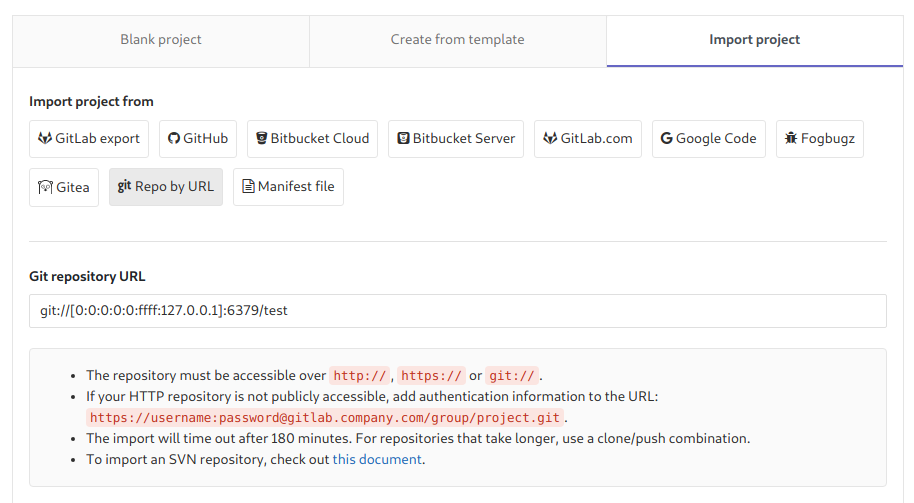The width and height of the screenshot is (914, 503).
Task: Choose GitHub as import source
Action: click(198, 139)
